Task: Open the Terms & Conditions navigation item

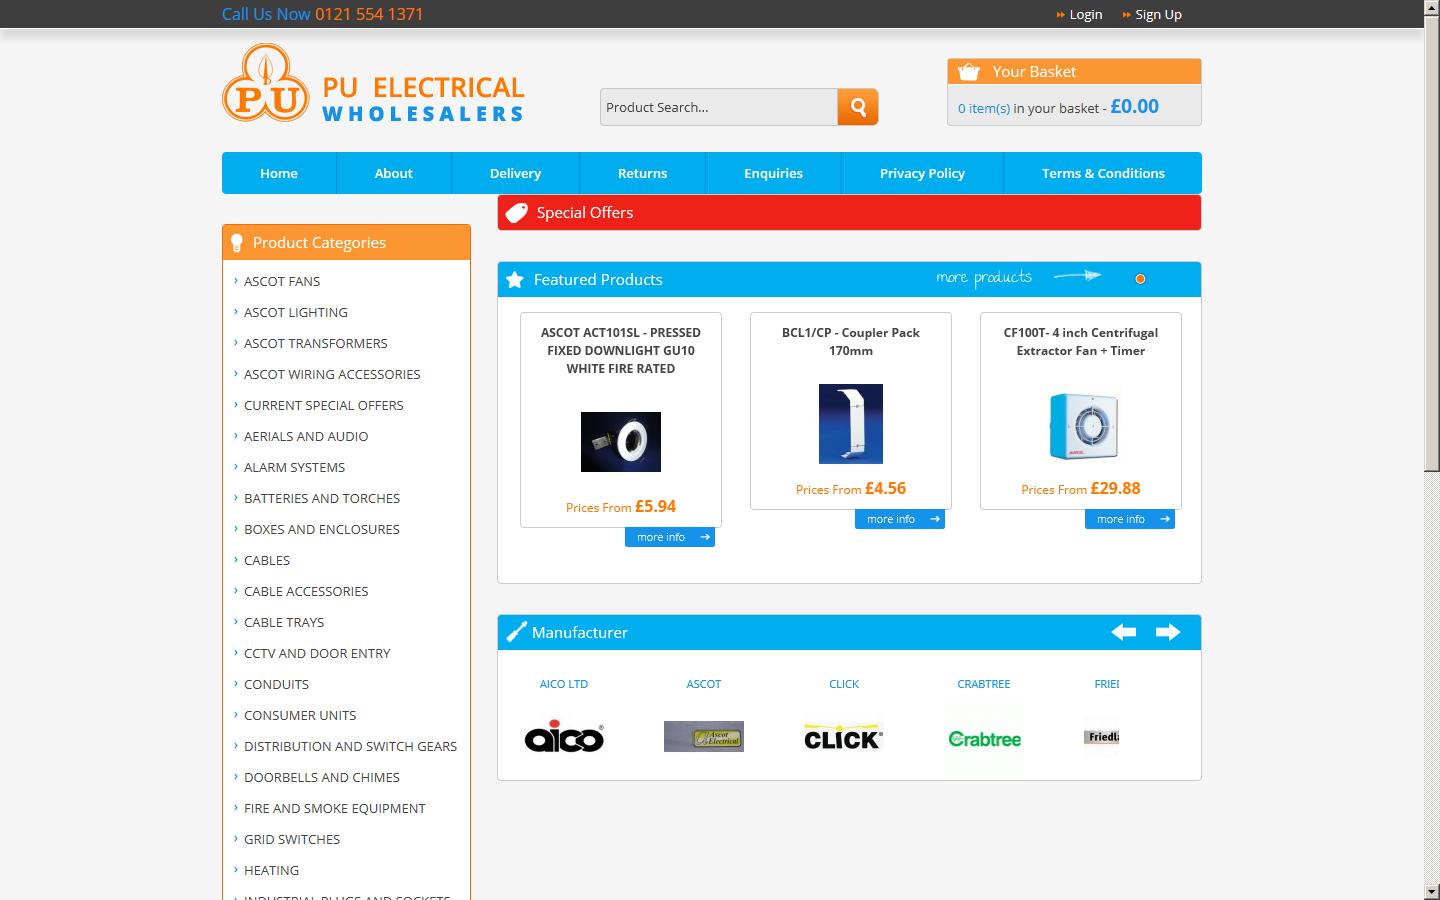Action: point(1103,172)
